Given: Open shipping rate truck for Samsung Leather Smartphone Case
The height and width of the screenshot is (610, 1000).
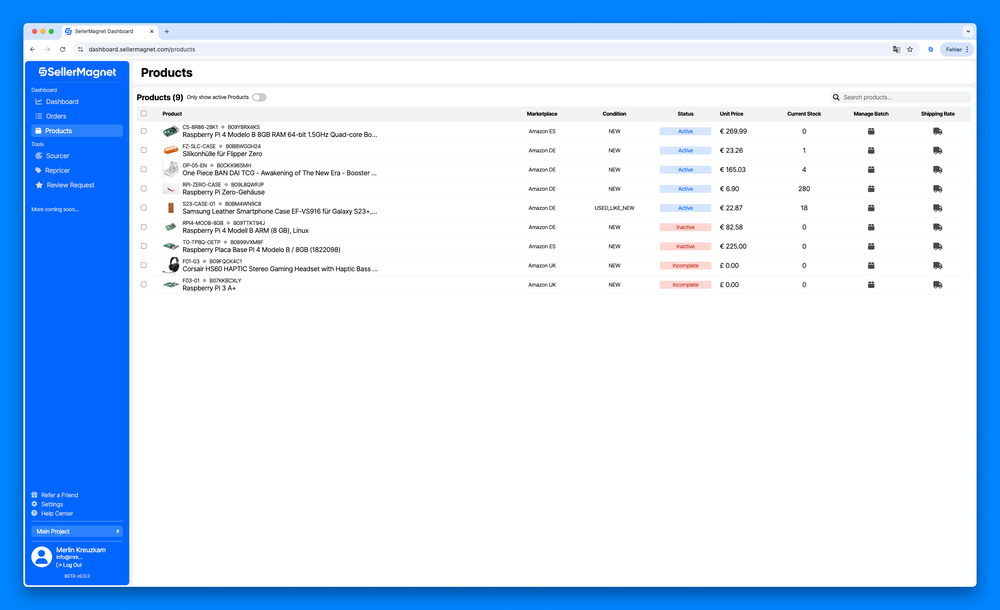Looking at the screenshot, I should [938, 208].
